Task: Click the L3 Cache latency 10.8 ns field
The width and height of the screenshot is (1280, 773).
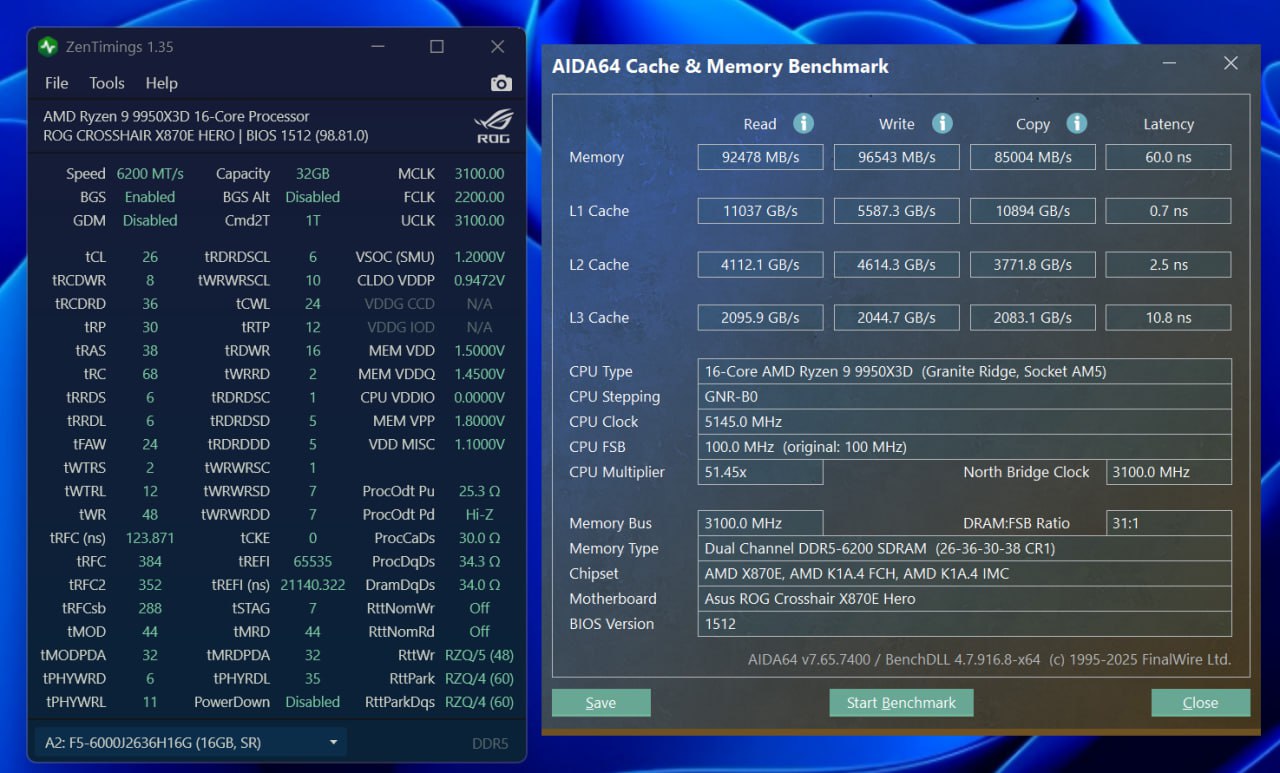Action: [1168, 318]
